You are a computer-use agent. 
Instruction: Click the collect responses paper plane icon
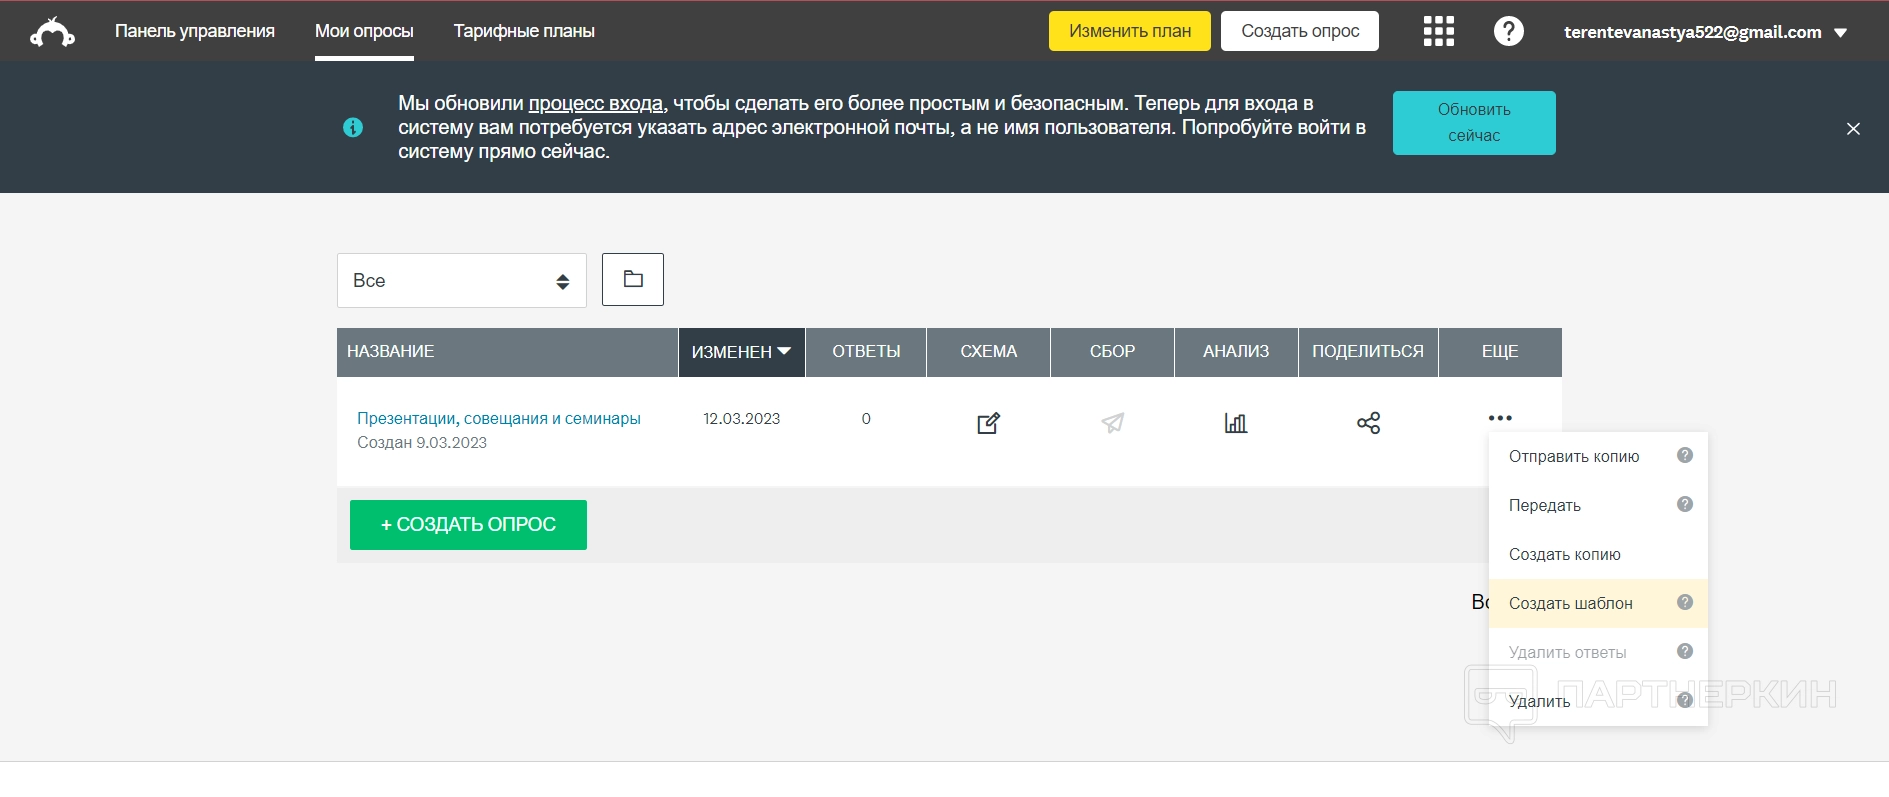point(1112,423)
